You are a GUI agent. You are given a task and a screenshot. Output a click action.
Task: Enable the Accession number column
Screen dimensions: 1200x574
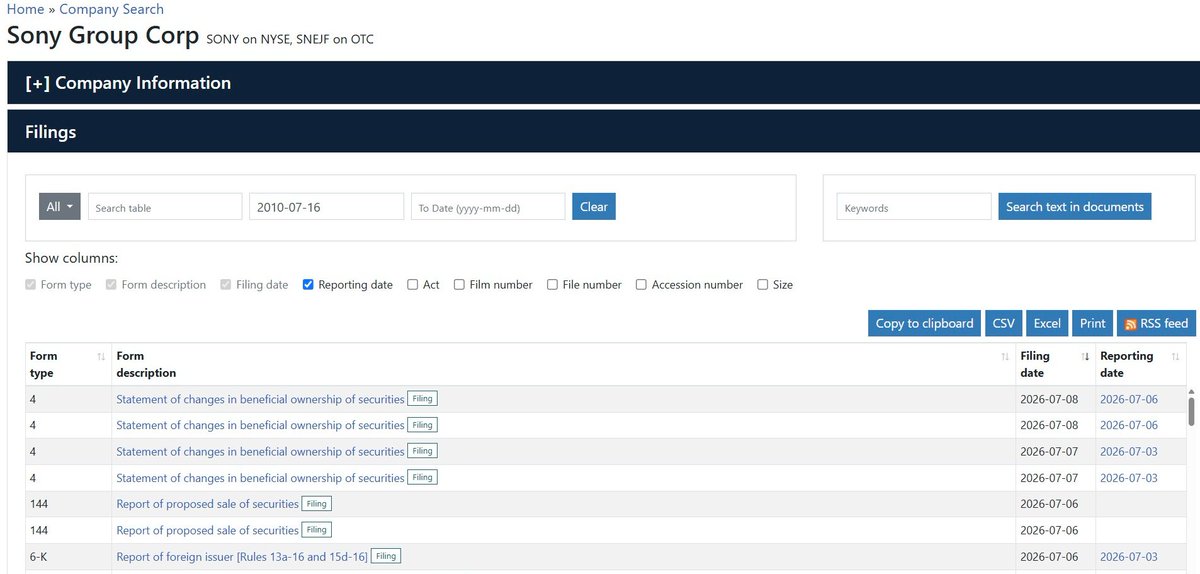pyautogui.click(x=642, y=285)
